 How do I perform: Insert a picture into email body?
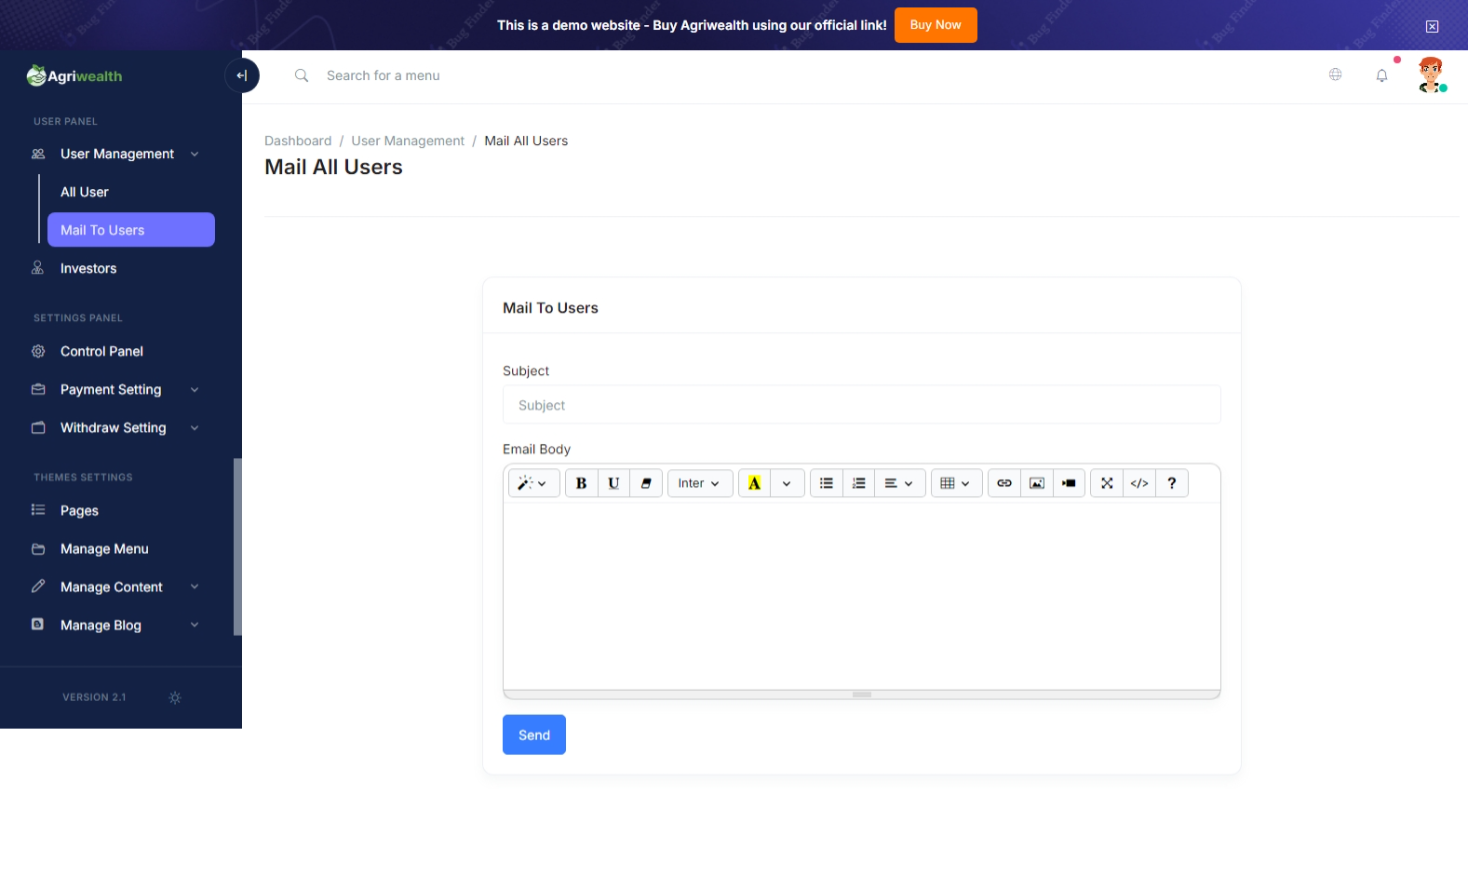pos(1037,483)
